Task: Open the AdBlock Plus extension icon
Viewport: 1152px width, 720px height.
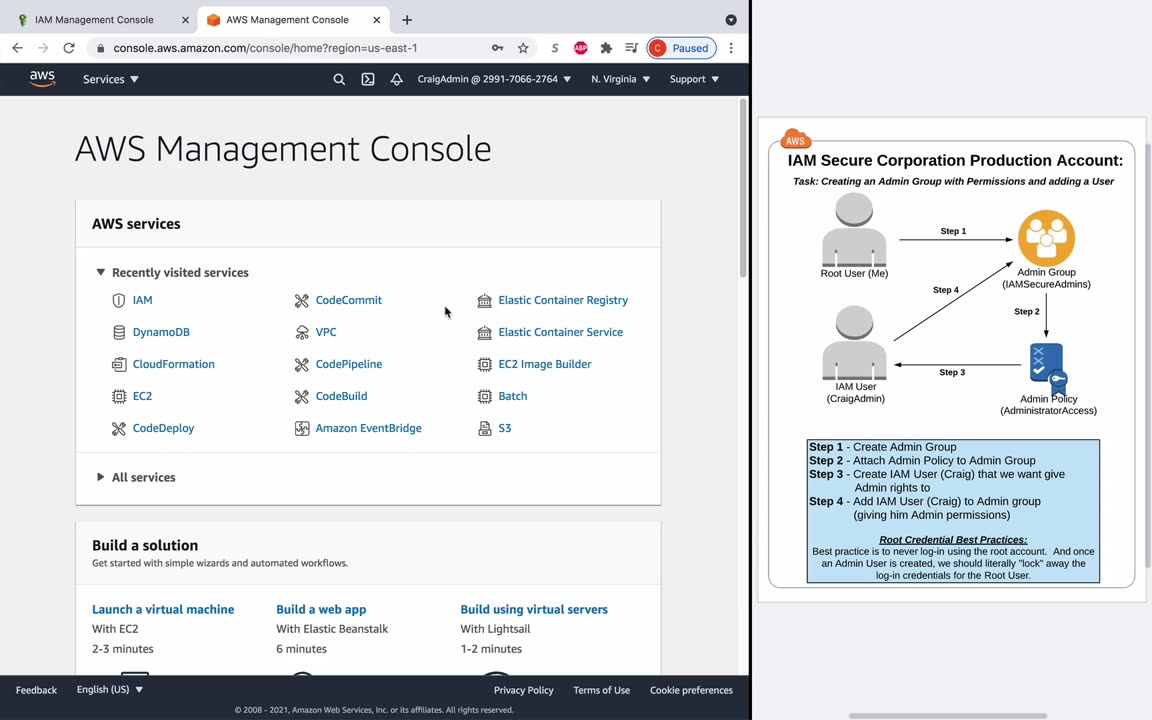Action: pyautogui.click(x=580, y=48)
